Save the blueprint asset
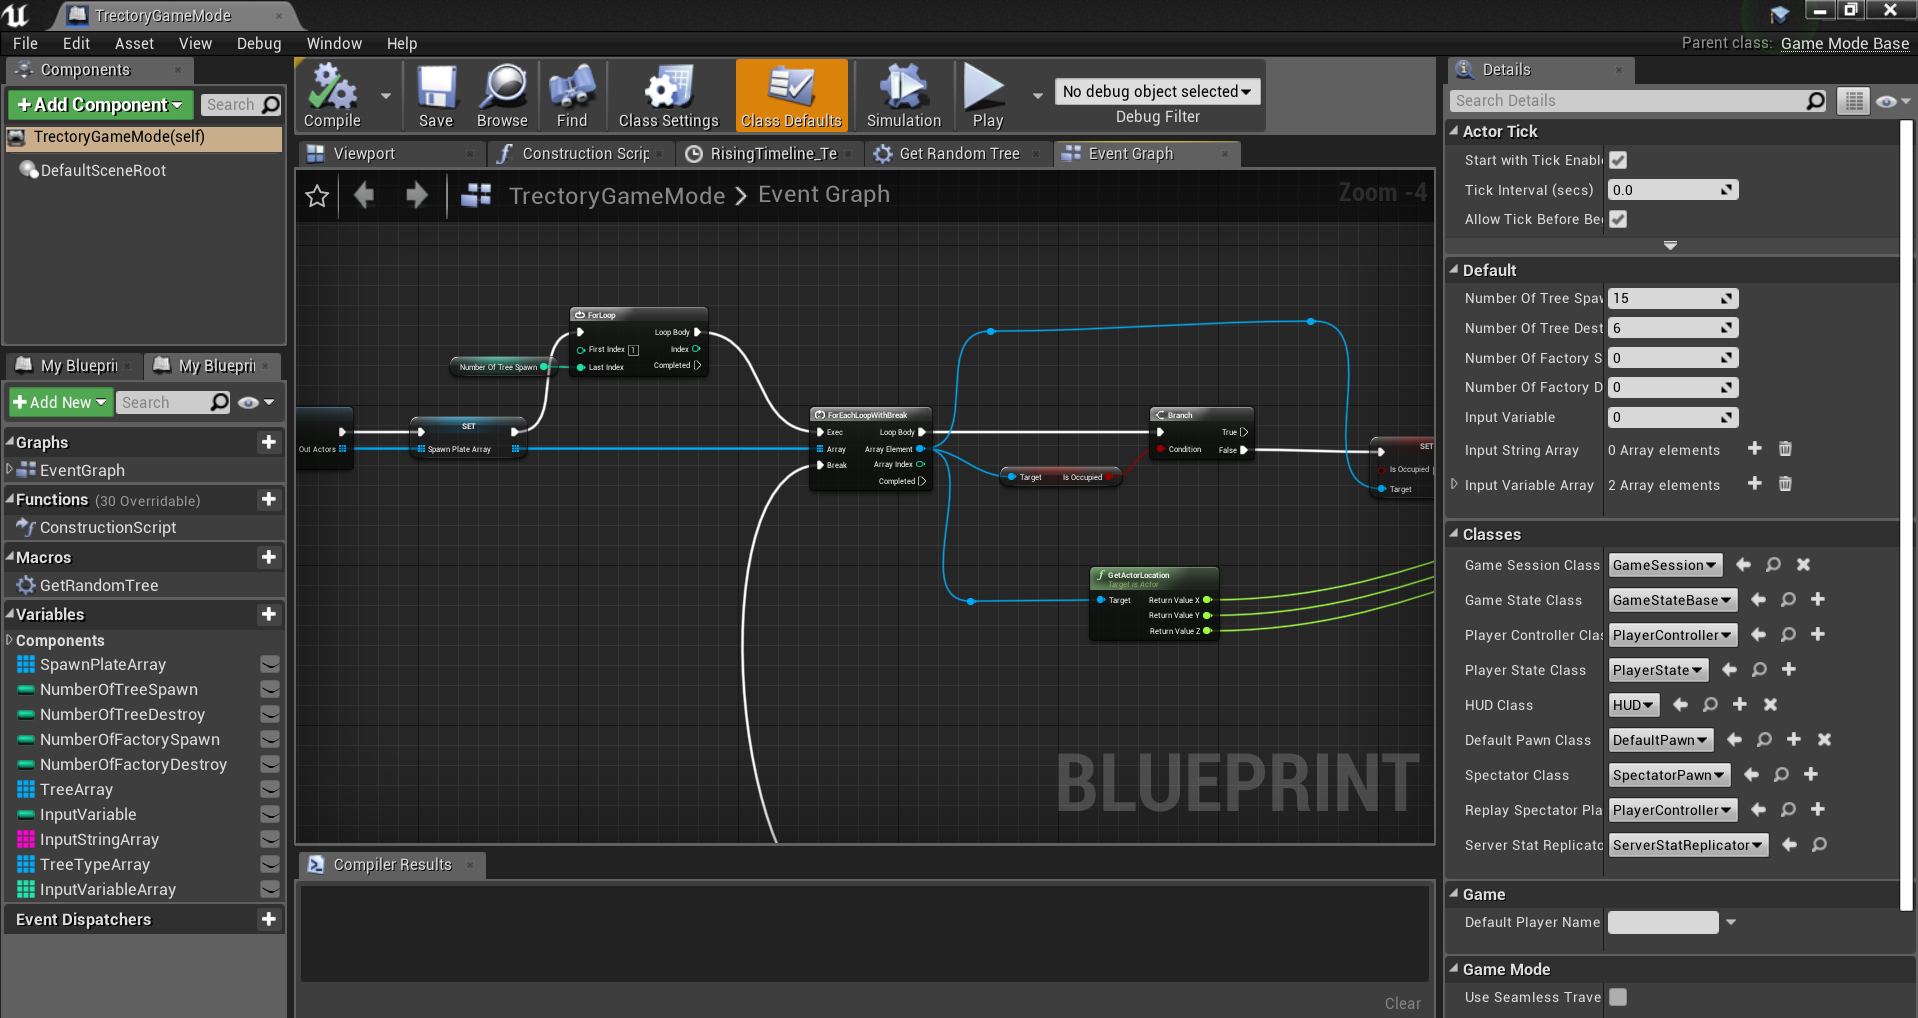This screenshot has height=1018, width=1918. click(x=436, y=96)
